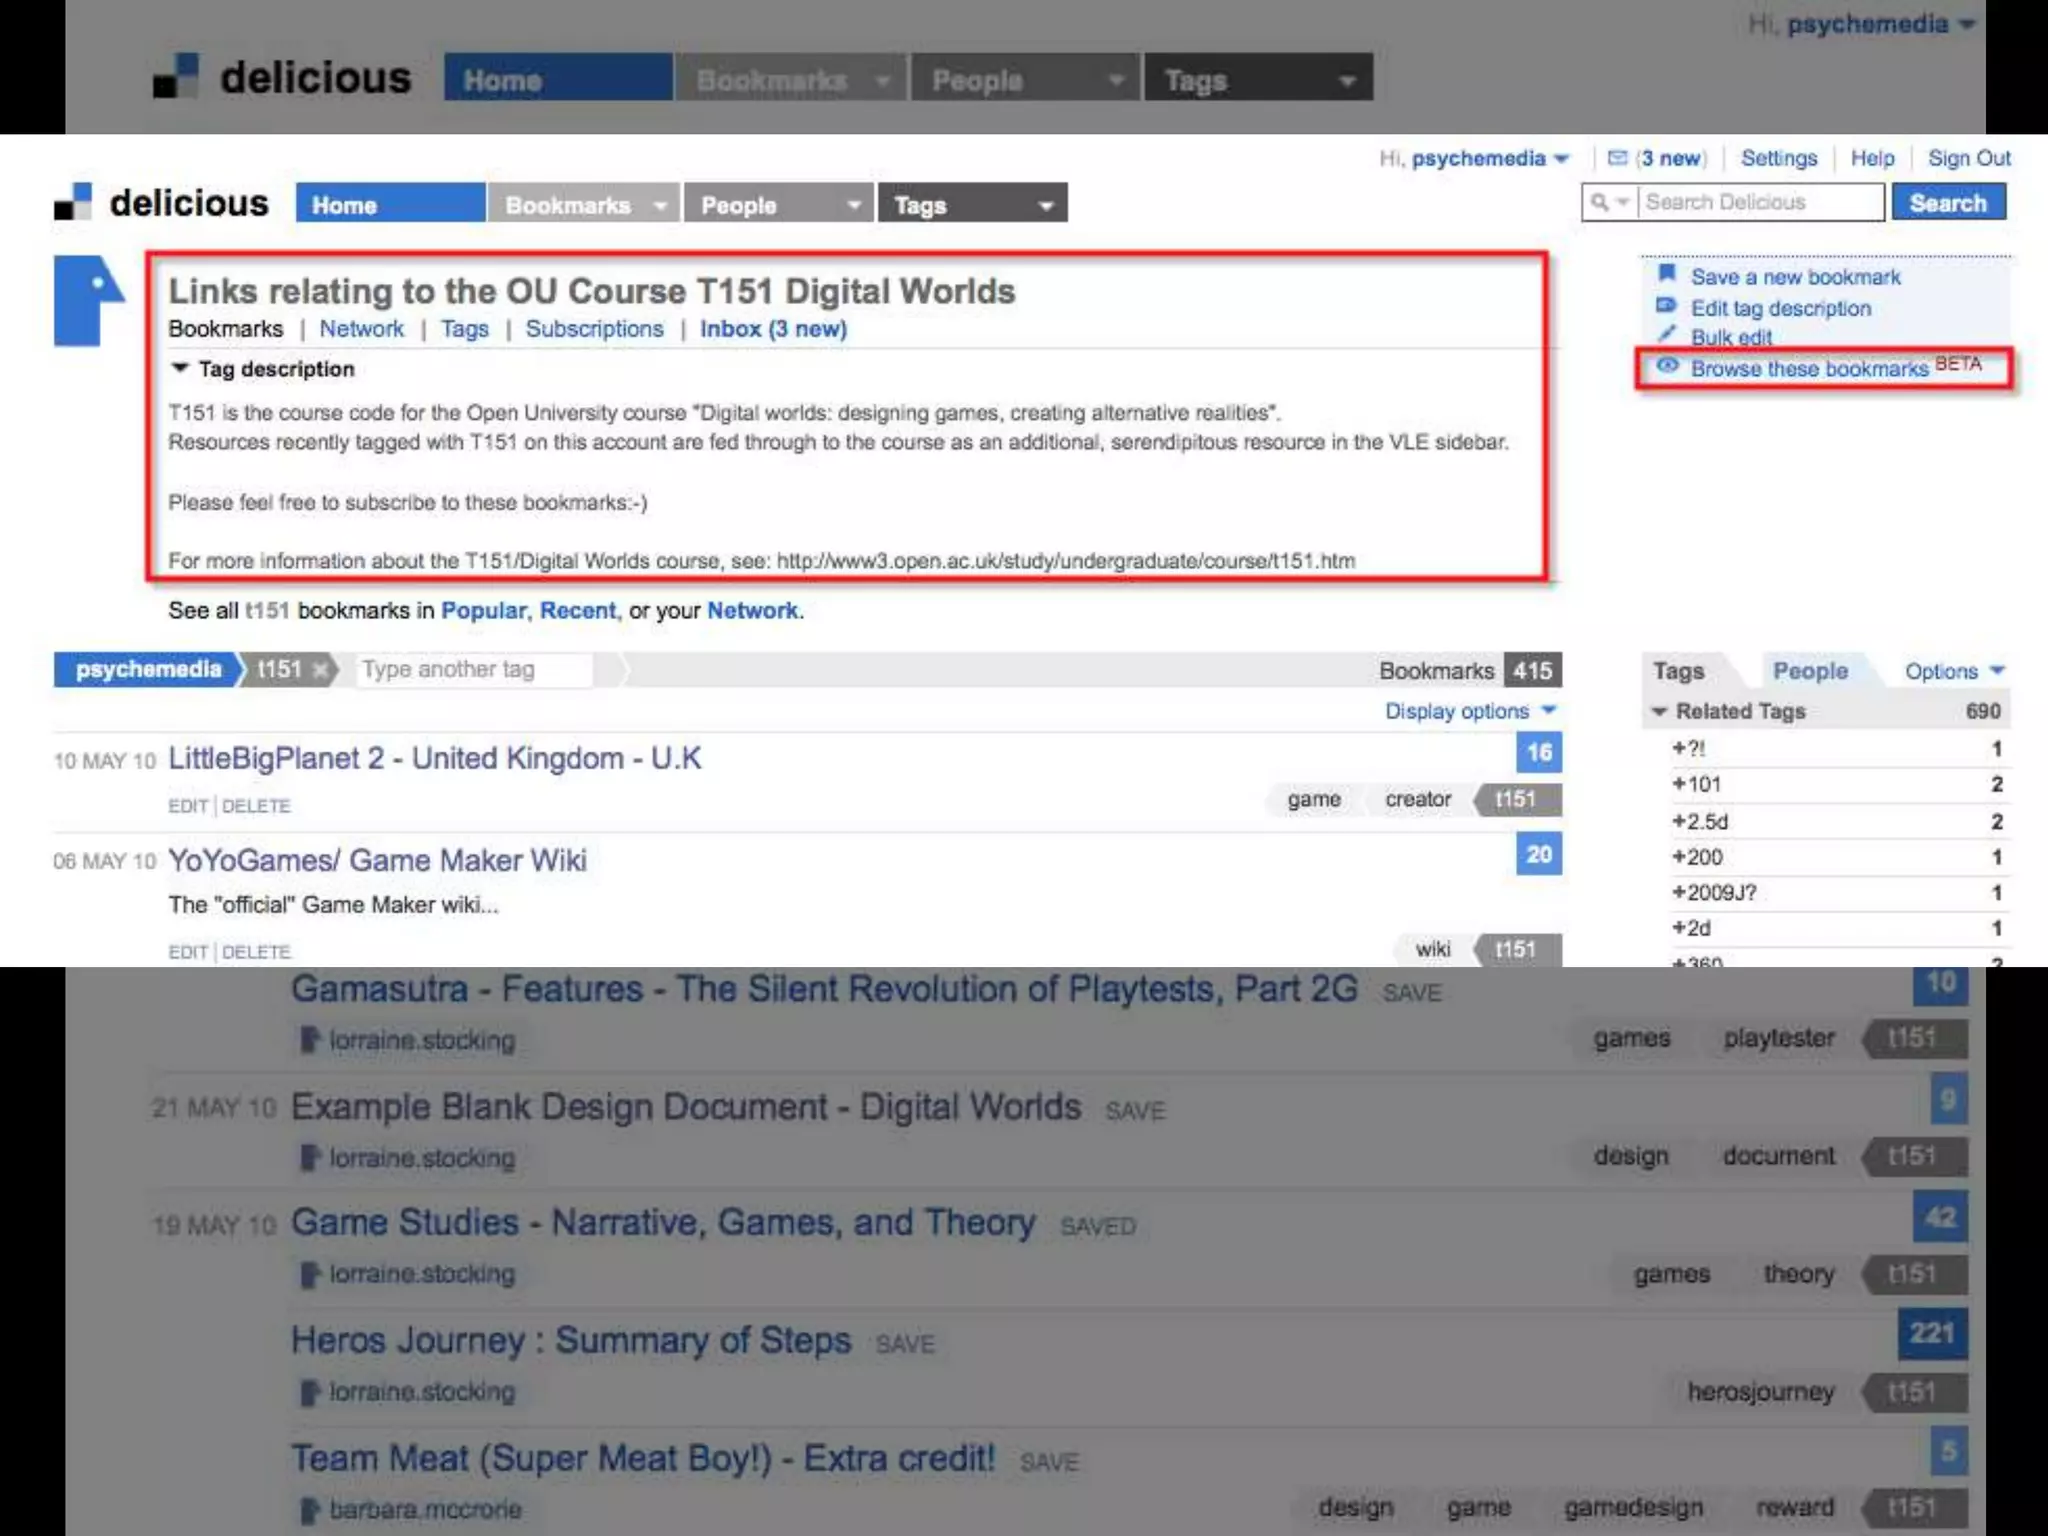Open LittleBigPlanet 2 bookmark link

click(434, 758)
